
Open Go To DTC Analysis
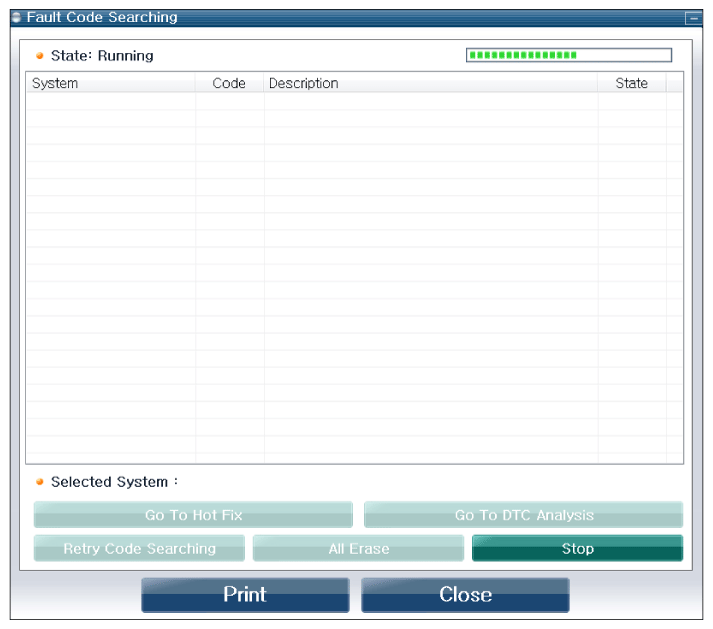tap(523, 515)
